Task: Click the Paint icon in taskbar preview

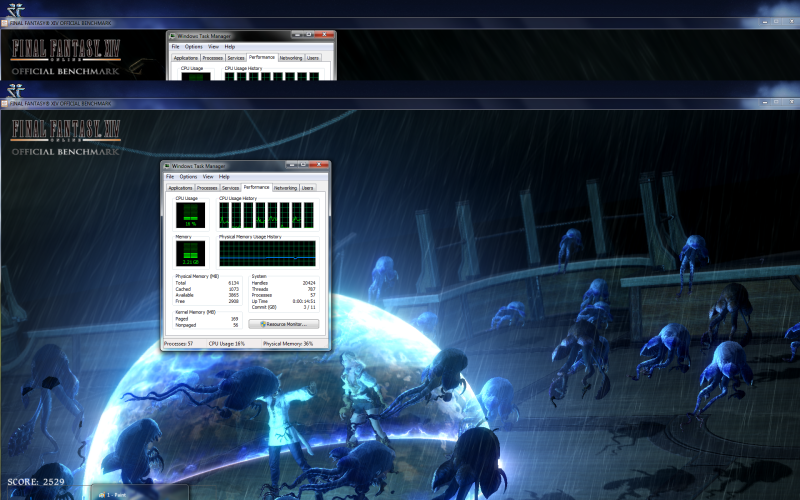Action: (x=102, y=495)
